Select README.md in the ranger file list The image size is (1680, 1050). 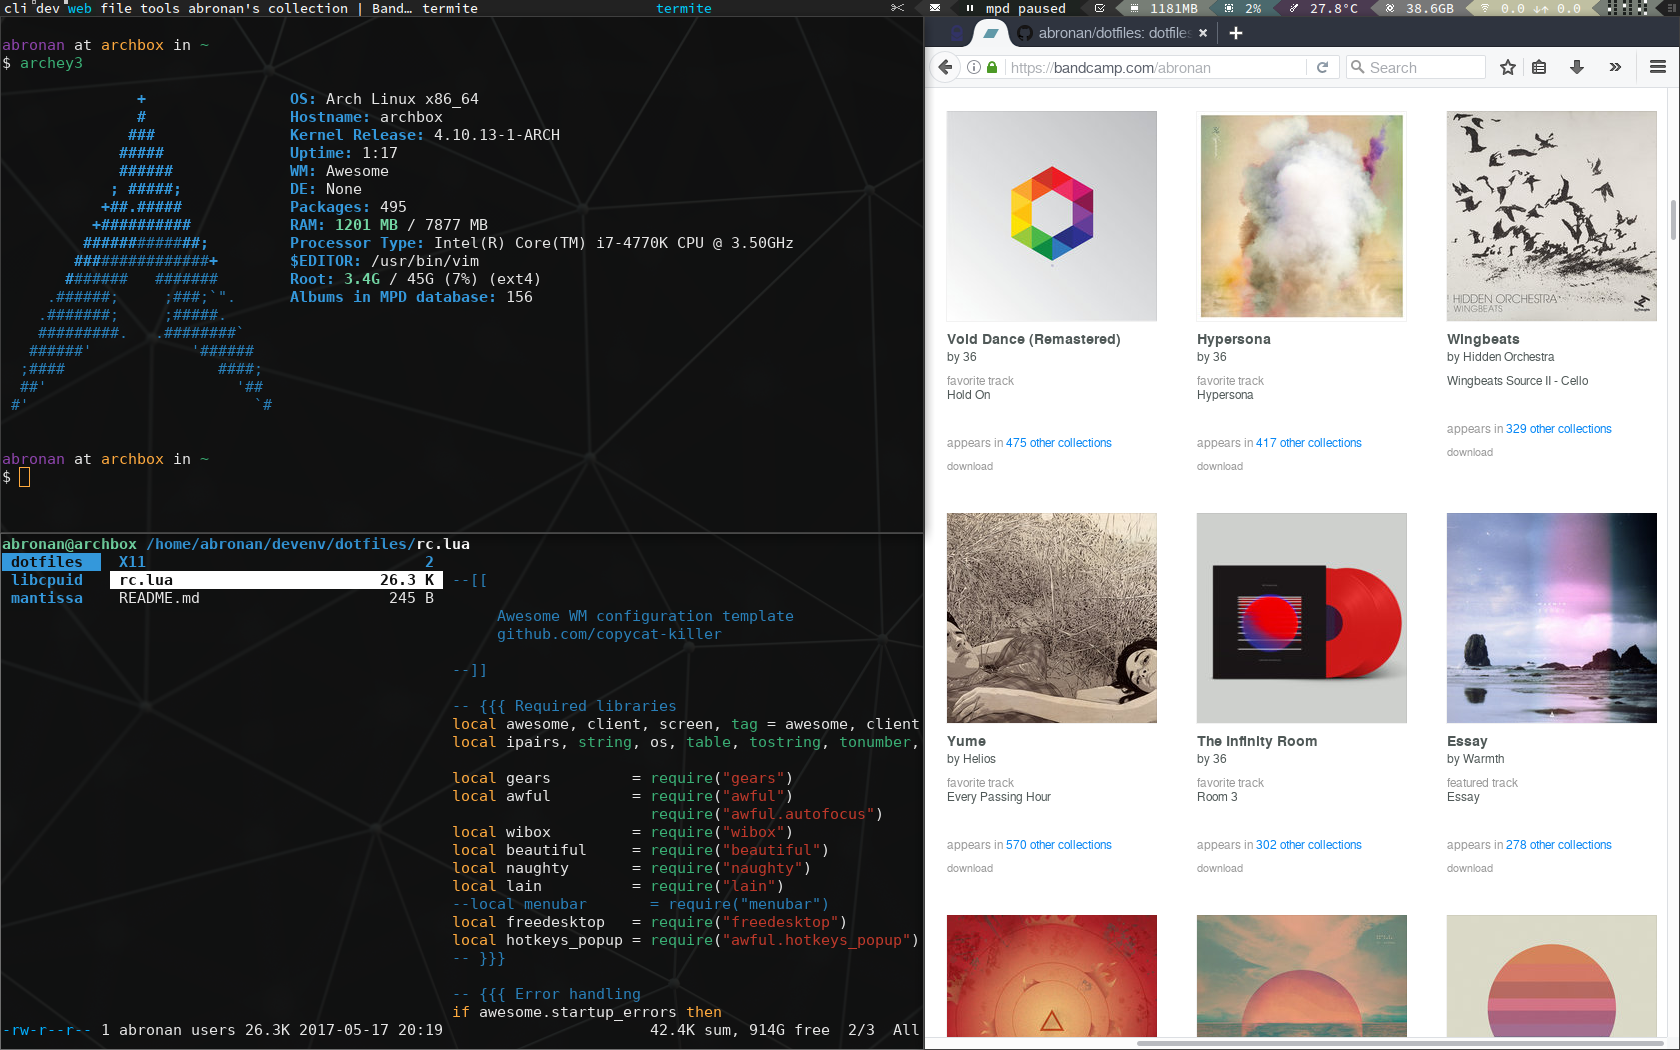(276, 598)
